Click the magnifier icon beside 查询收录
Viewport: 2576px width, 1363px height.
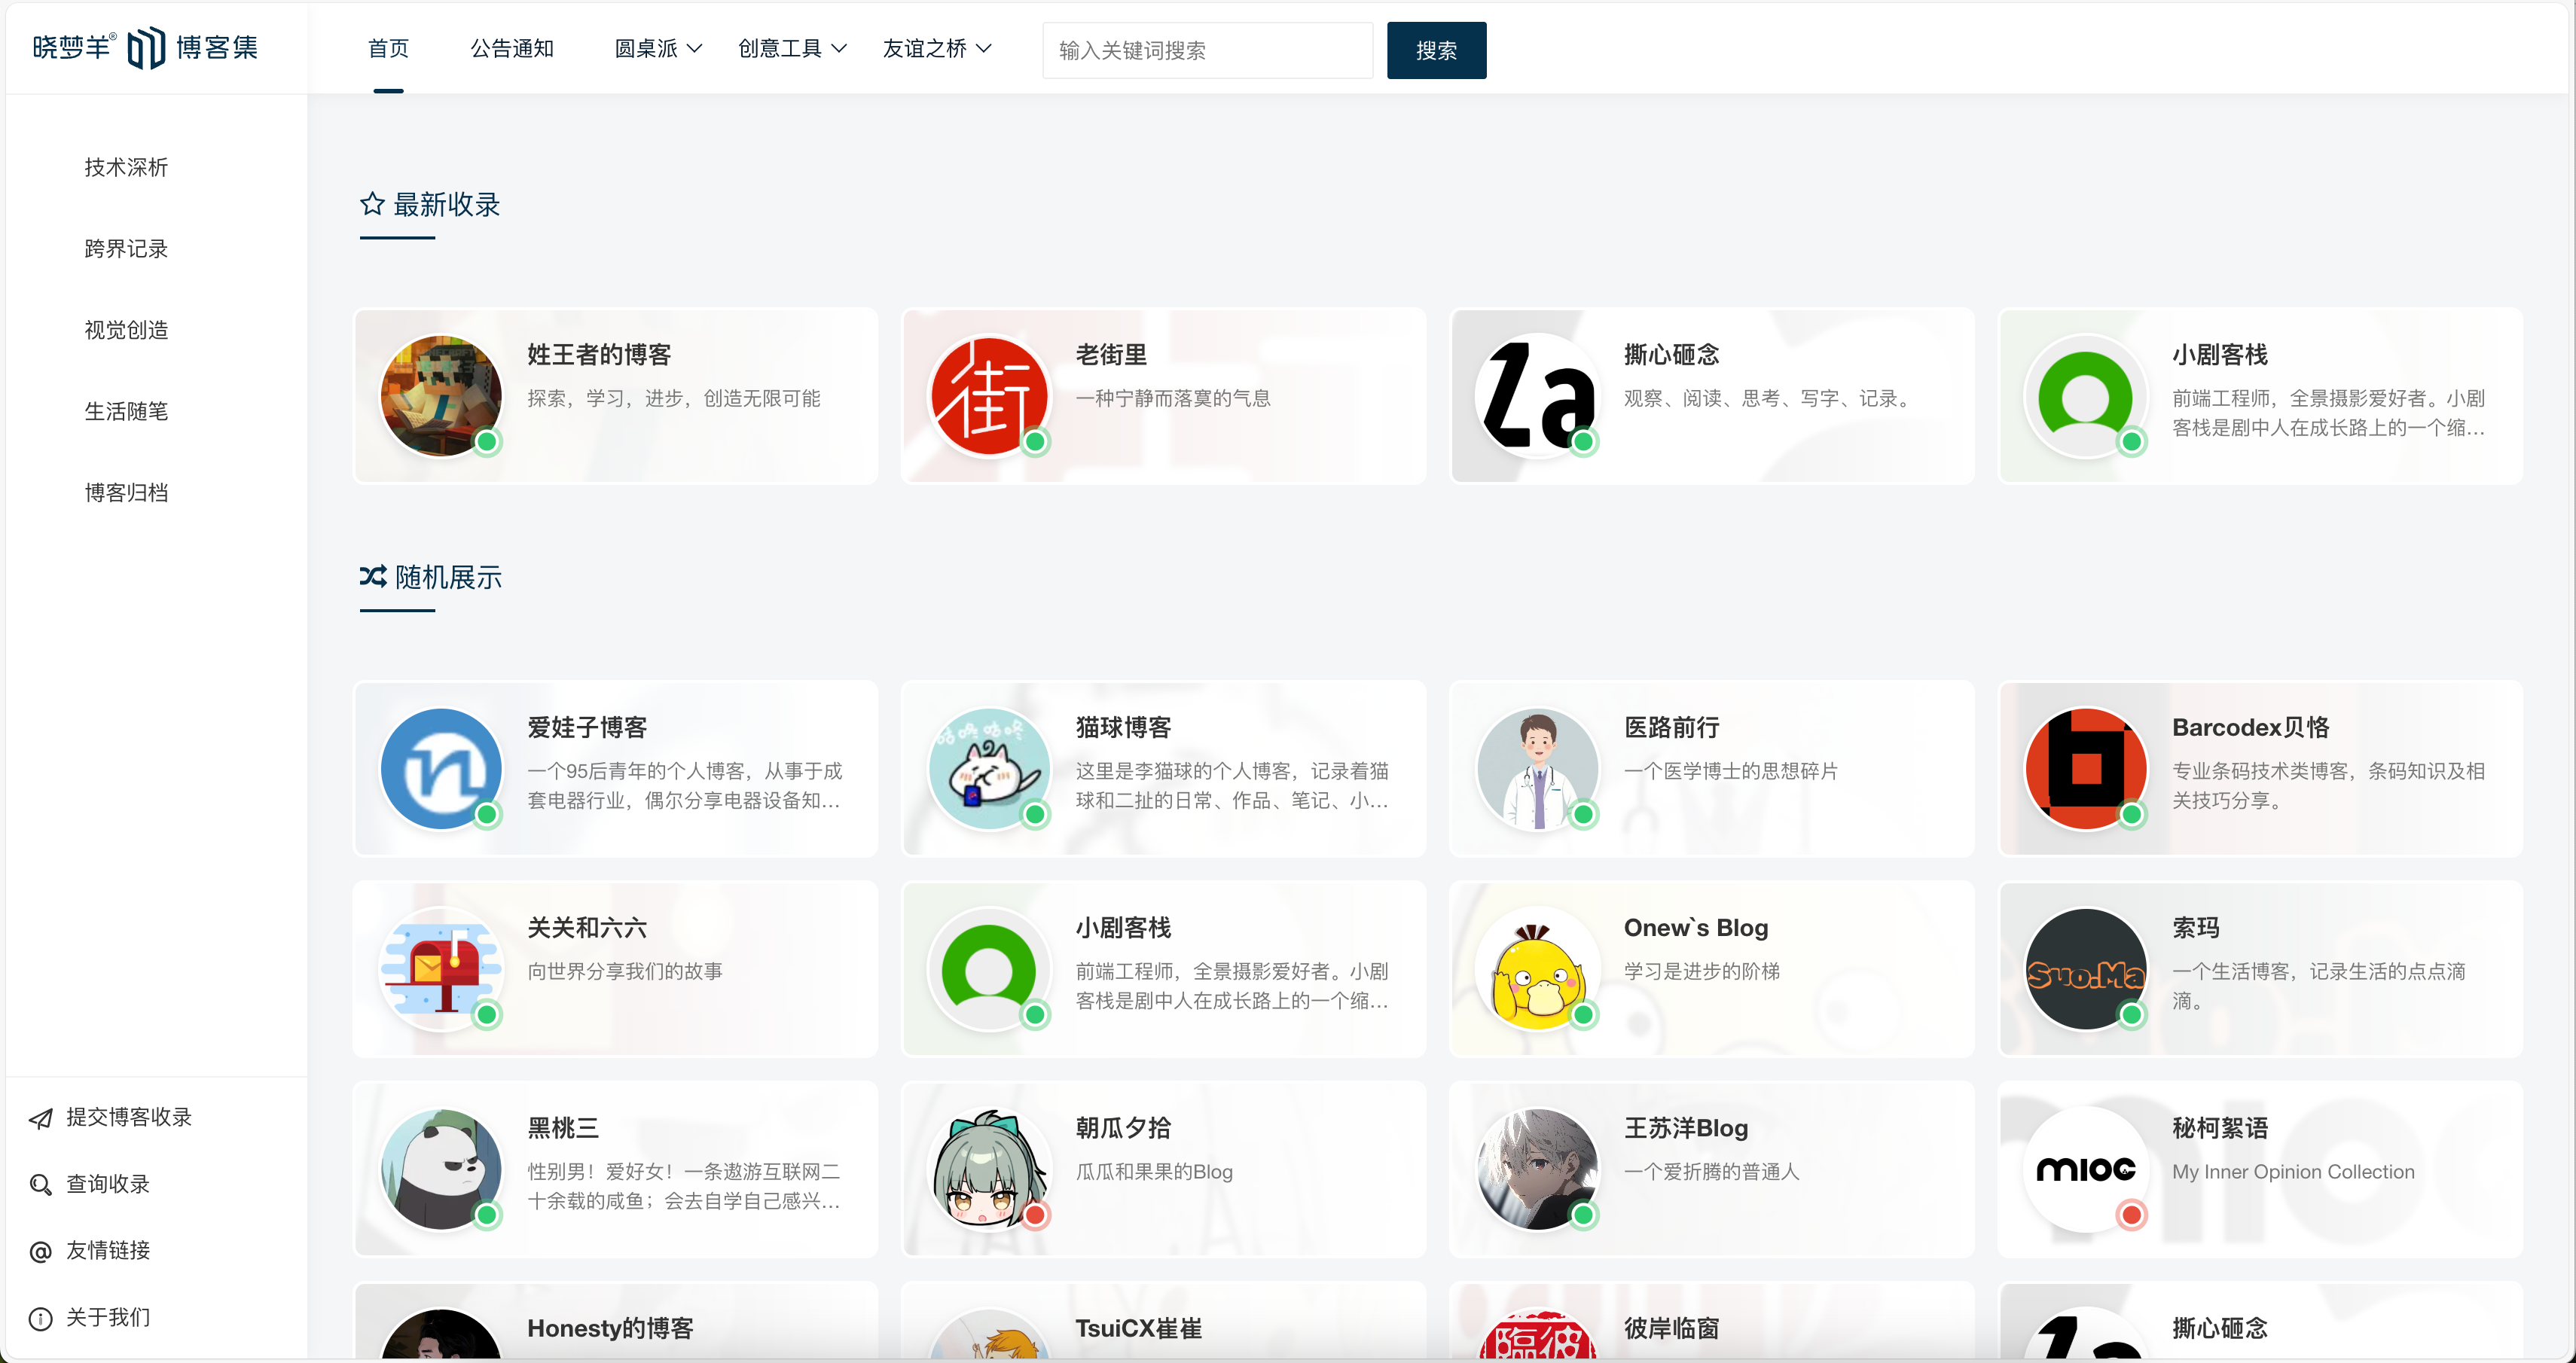point(40,1185)
